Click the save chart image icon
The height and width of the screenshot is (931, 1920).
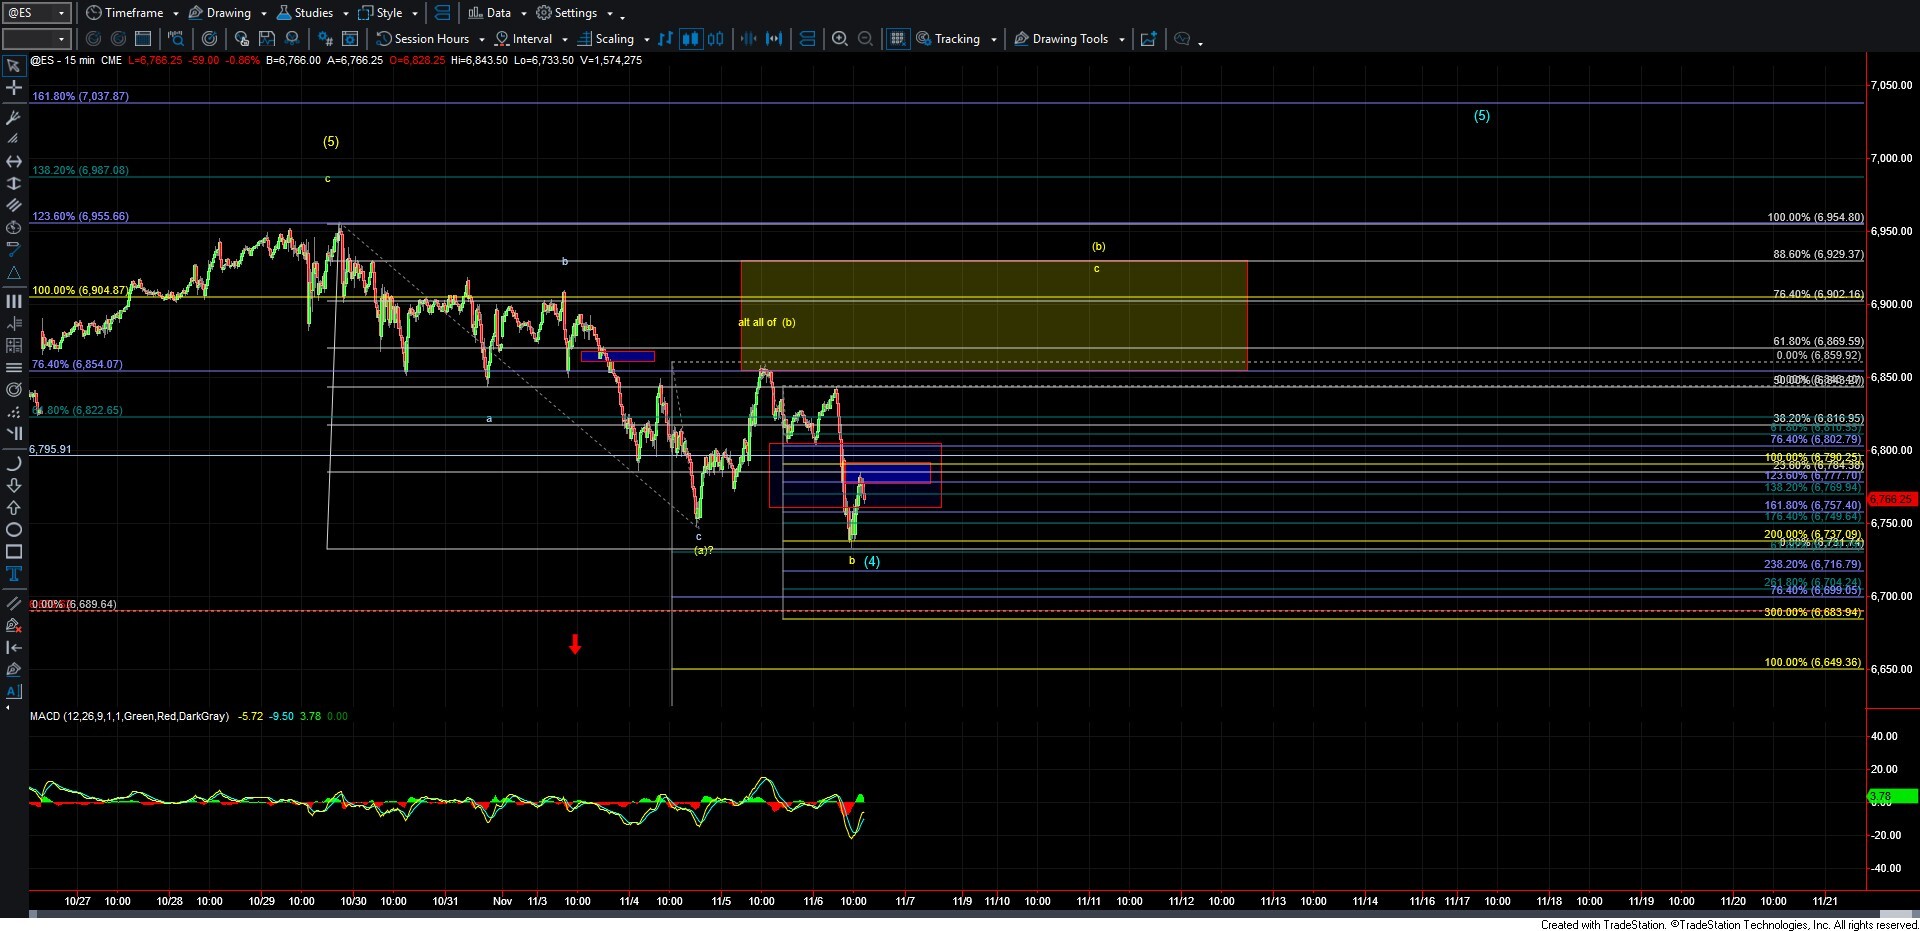click(x=267, y=39)
